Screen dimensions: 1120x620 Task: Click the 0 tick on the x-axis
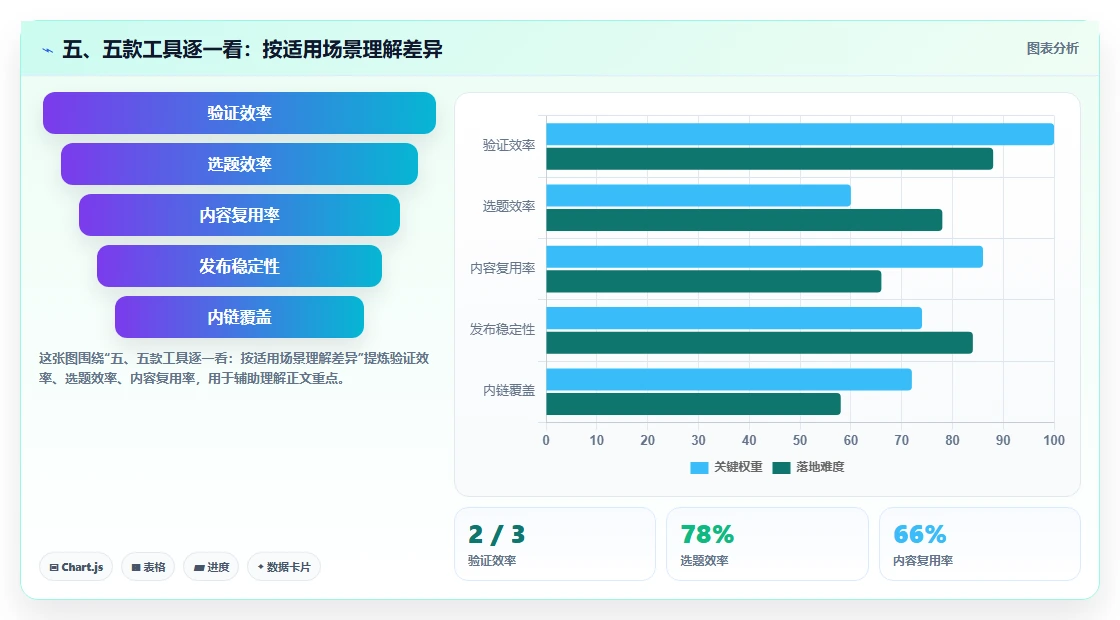pyautogui.click(x=546, y=441)
